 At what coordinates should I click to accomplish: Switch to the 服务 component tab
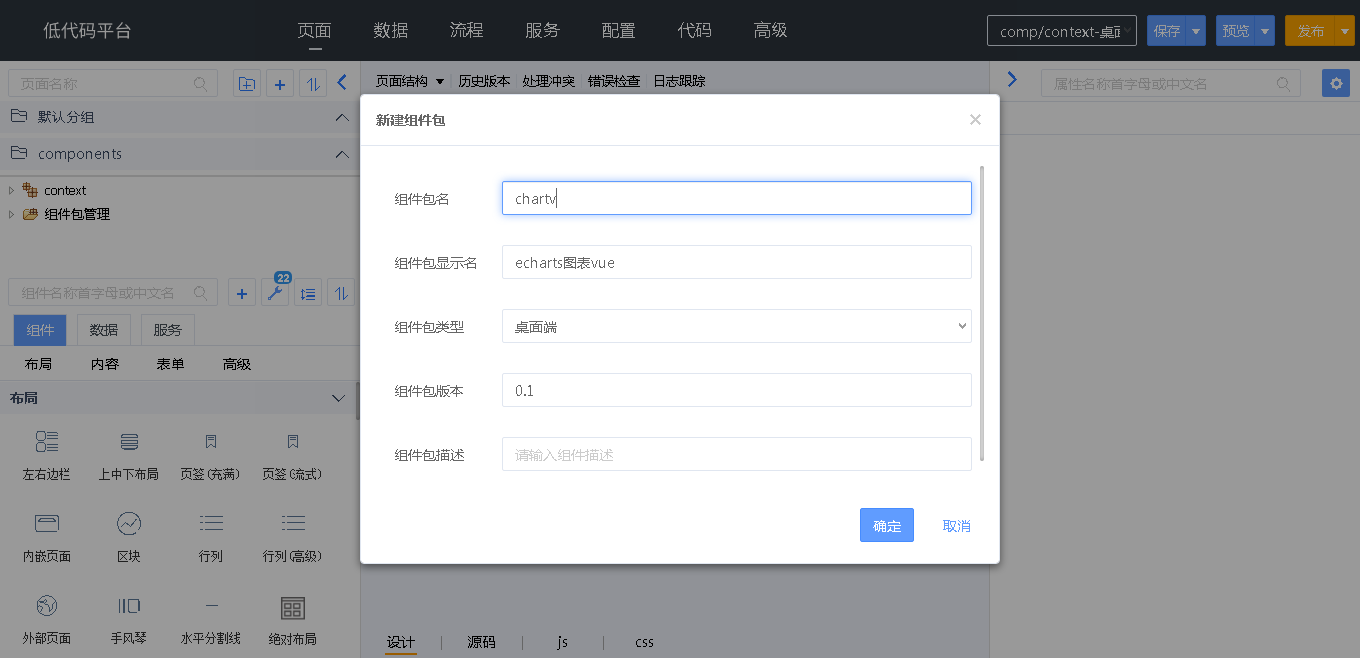point(167,330)
